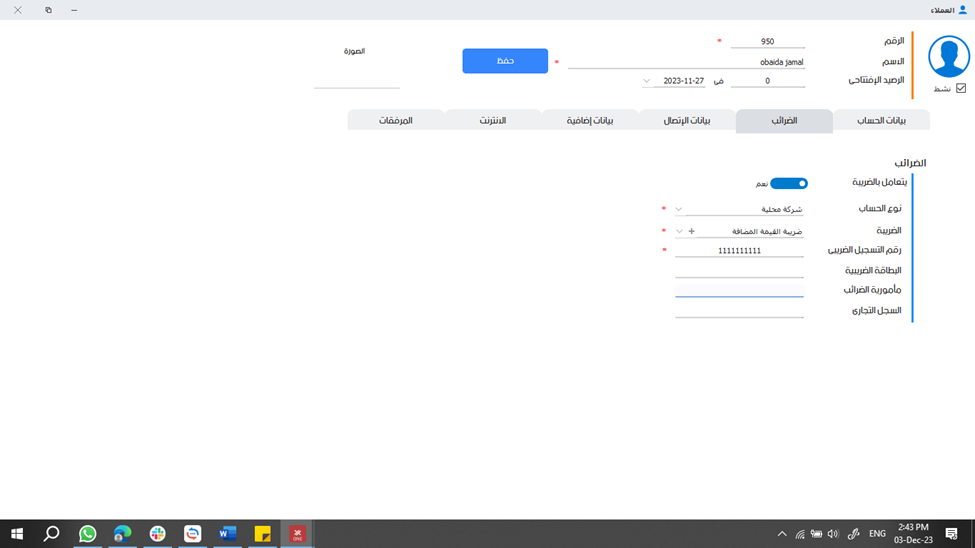Image resolution: width=975 pixels, height=548 pixels.
Task: Click the 'السجل التجاري' commercial register field
Action: pyautogui.click(x=739, y=311)
